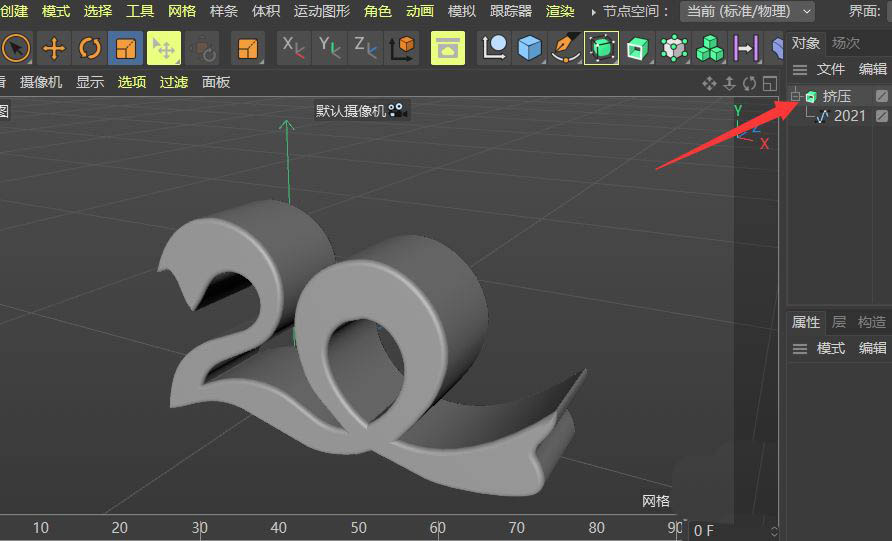Open the Attributes panel hamburger menu

tap(800, 348)
